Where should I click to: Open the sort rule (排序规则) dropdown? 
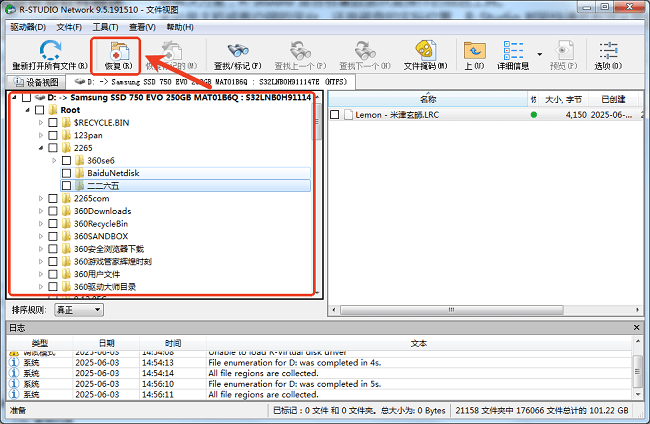pyautogui.click(x=79, y=310)
